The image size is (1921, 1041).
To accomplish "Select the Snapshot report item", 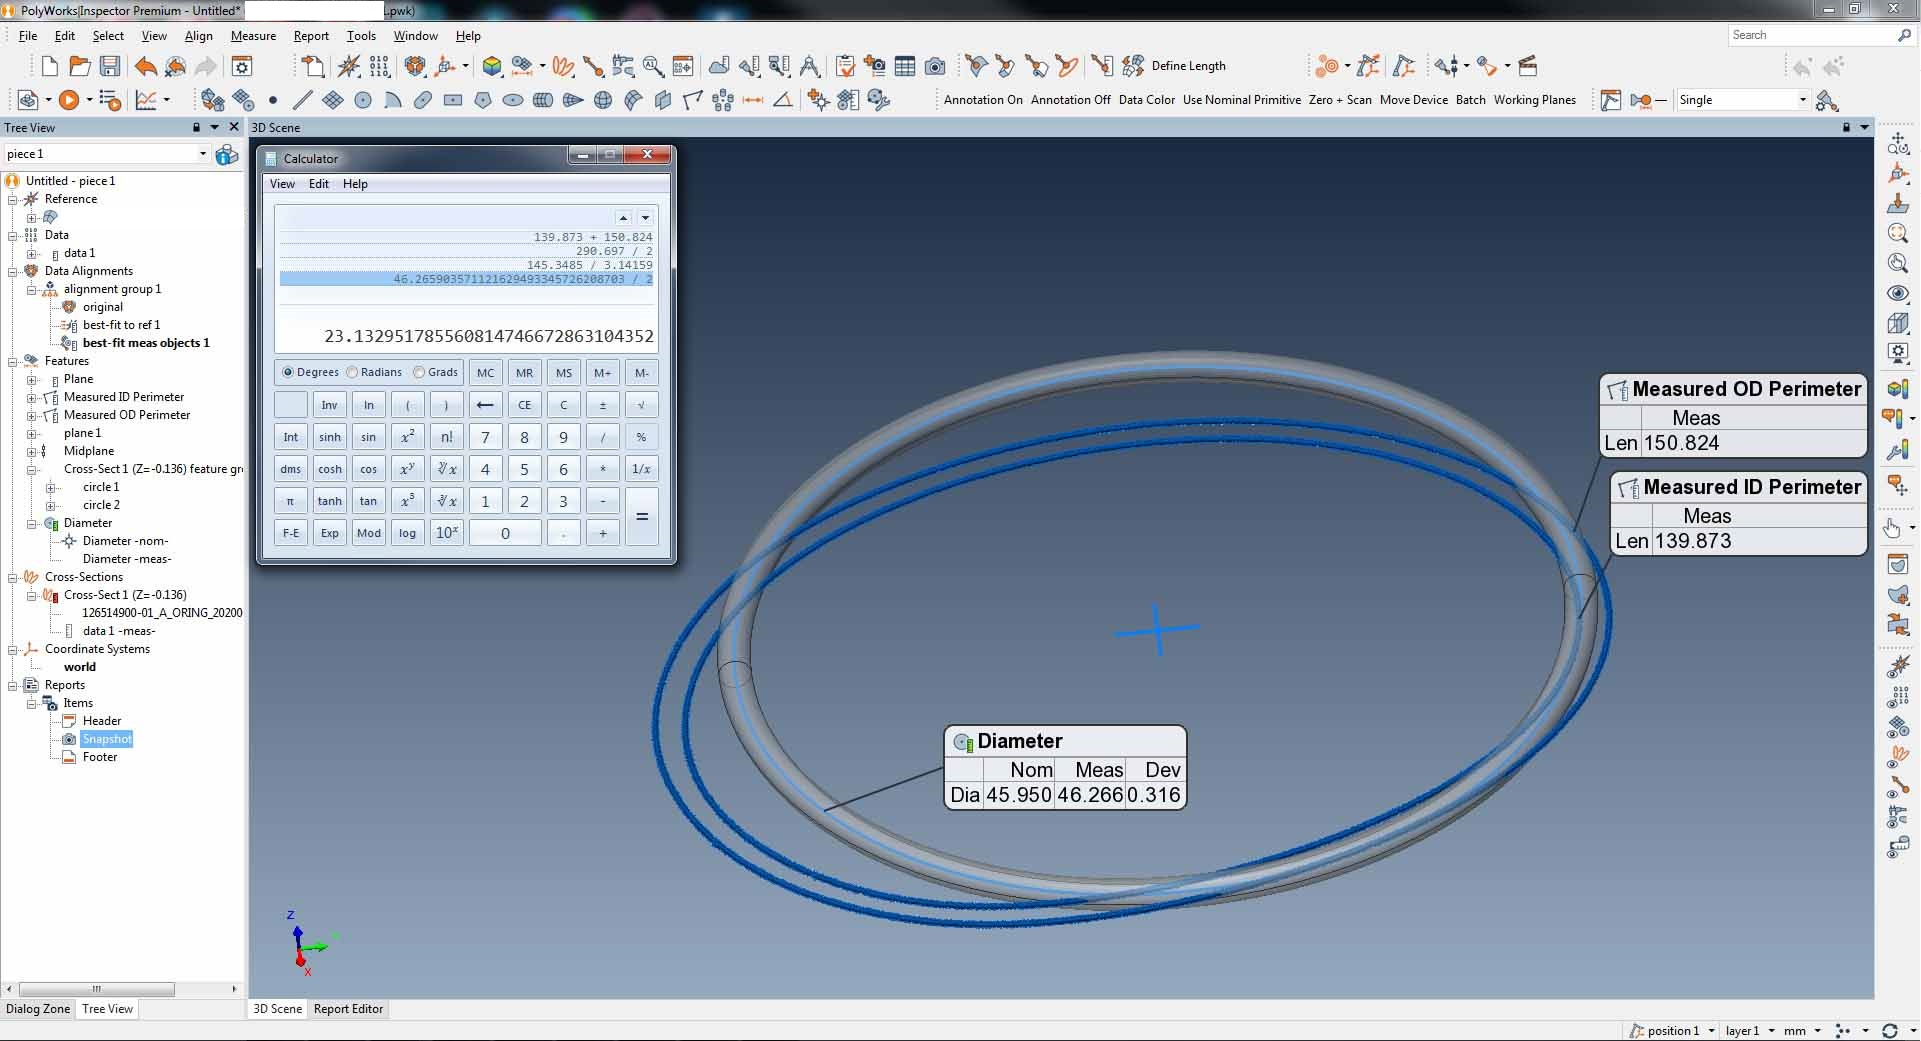I will coord(107,739).
